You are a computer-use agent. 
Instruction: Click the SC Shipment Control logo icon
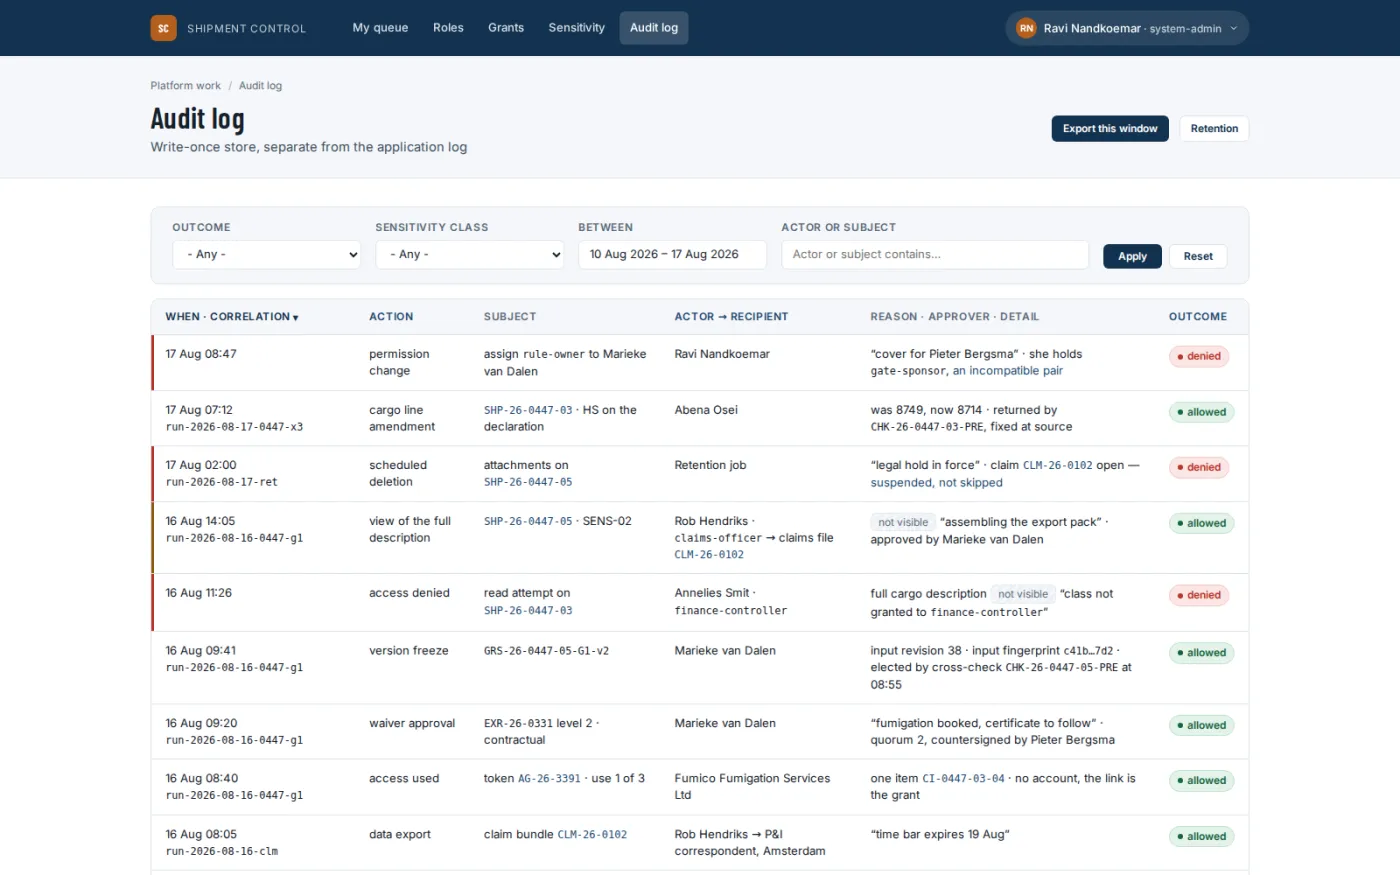(163, 28)
